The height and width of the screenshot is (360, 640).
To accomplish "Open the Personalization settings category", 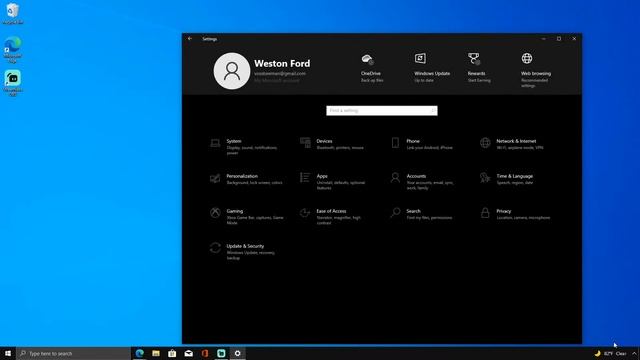I will pyautogui.click(x=246, y=179).
